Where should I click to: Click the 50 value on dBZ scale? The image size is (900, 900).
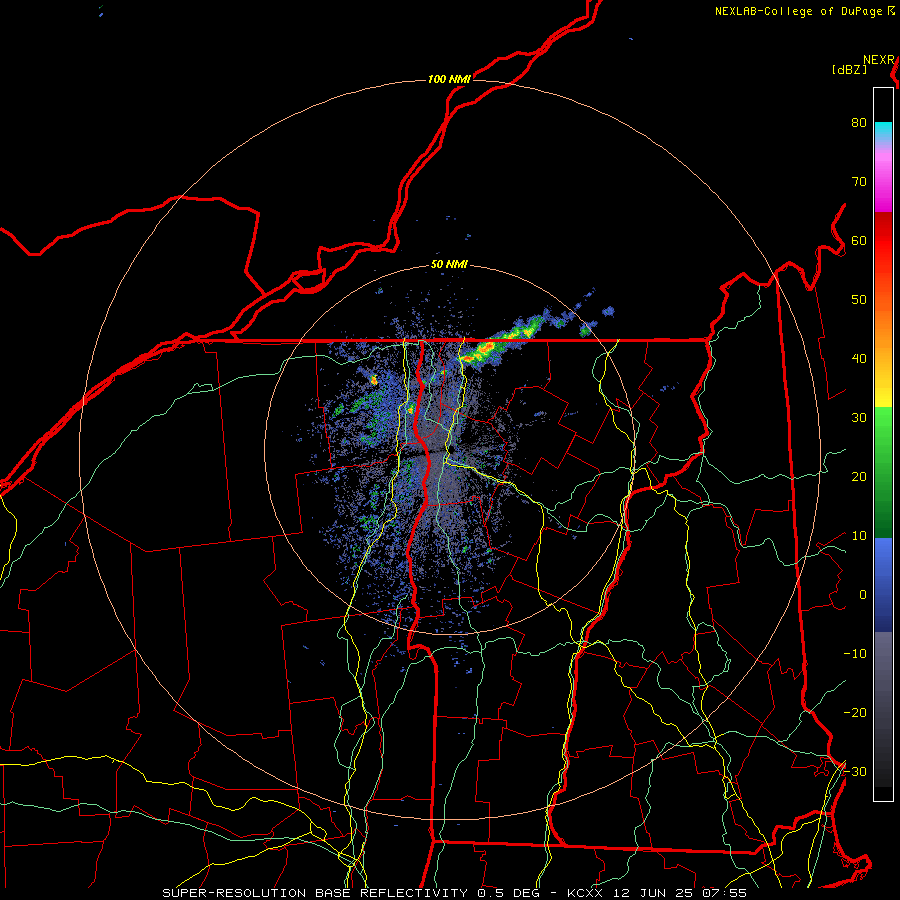(x=859, y=300)
